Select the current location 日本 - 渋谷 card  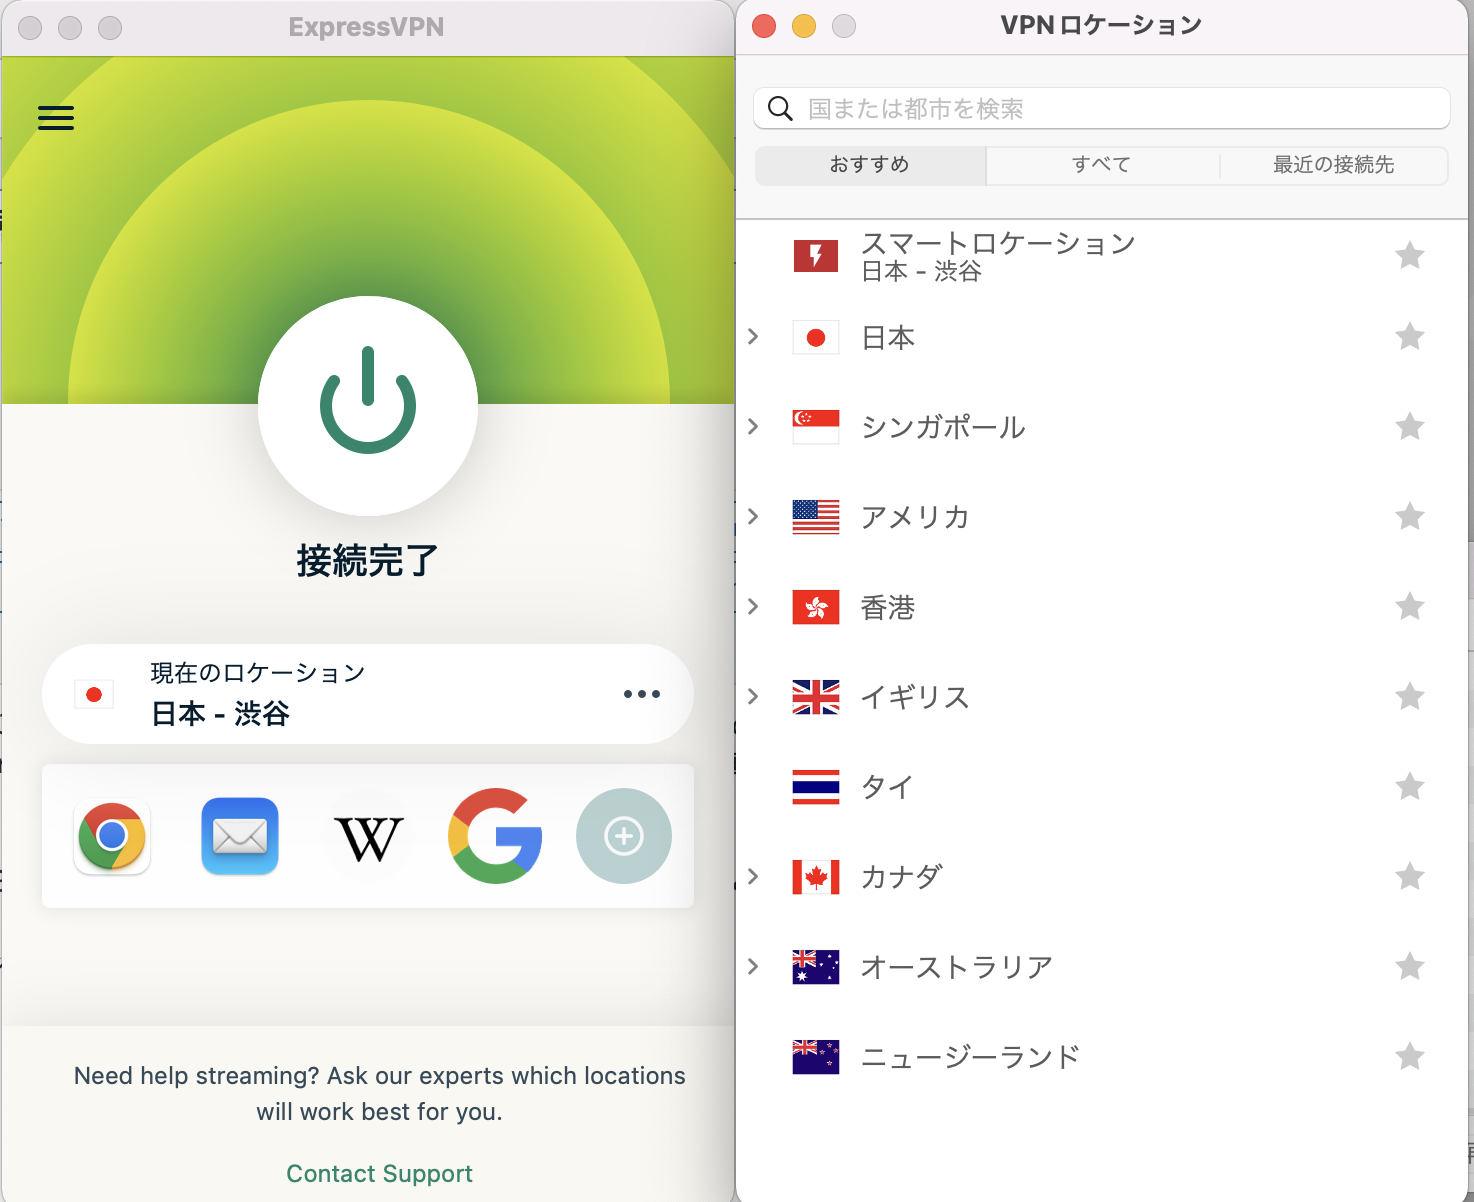tap(368, 694)
